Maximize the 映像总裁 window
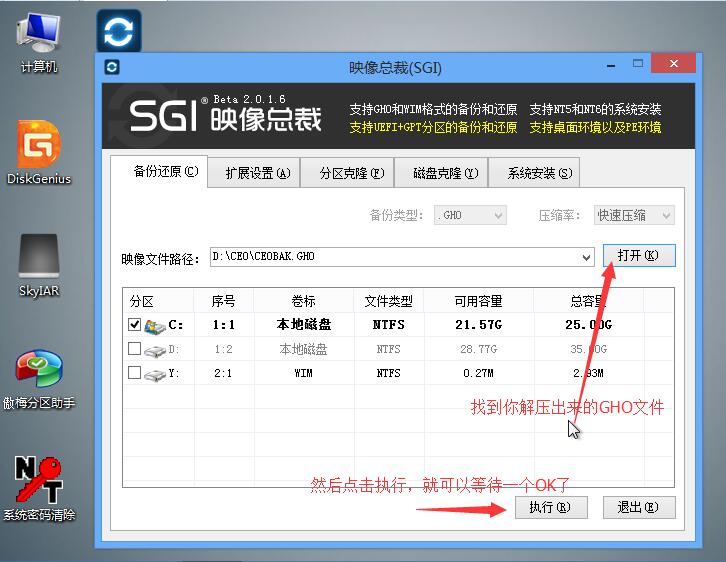The width and height of the screenshot is (726, 562). (x=638, y=63)
